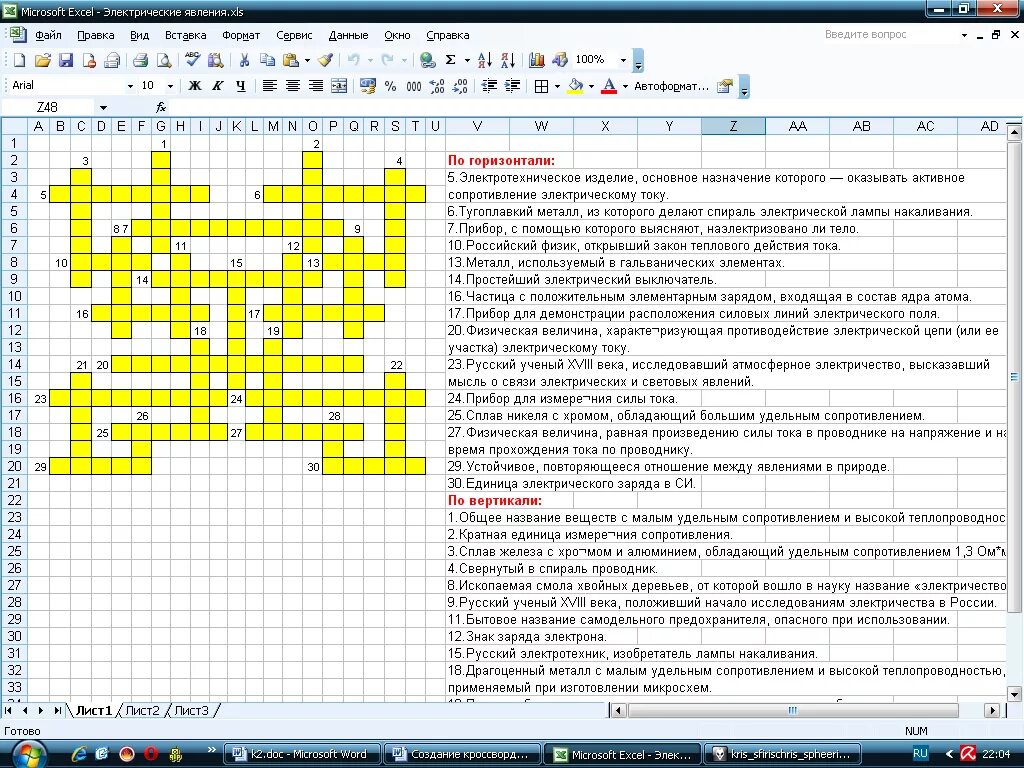Click the Merge and Center icon
Screen dimensions: 1024x768
pyautogui.click(x=339, y=86)
